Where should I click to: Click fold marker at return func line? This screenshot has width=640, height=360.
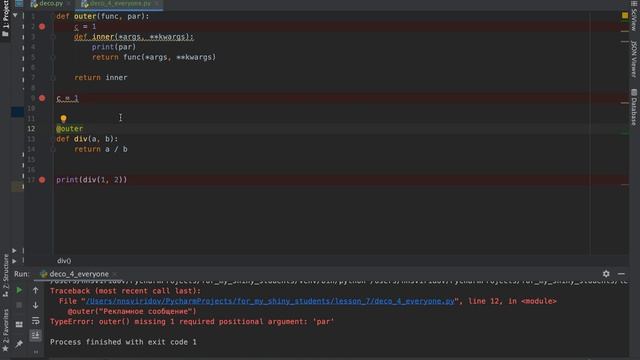coord(53,57)
